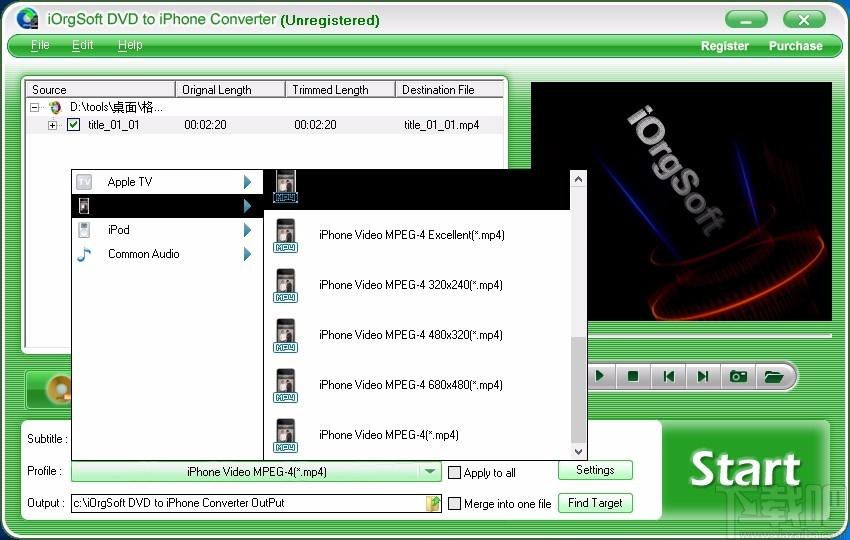Click the iOrgSoft app logo in title bar
The width and height of the screenshot is (850, 540).
27,18
